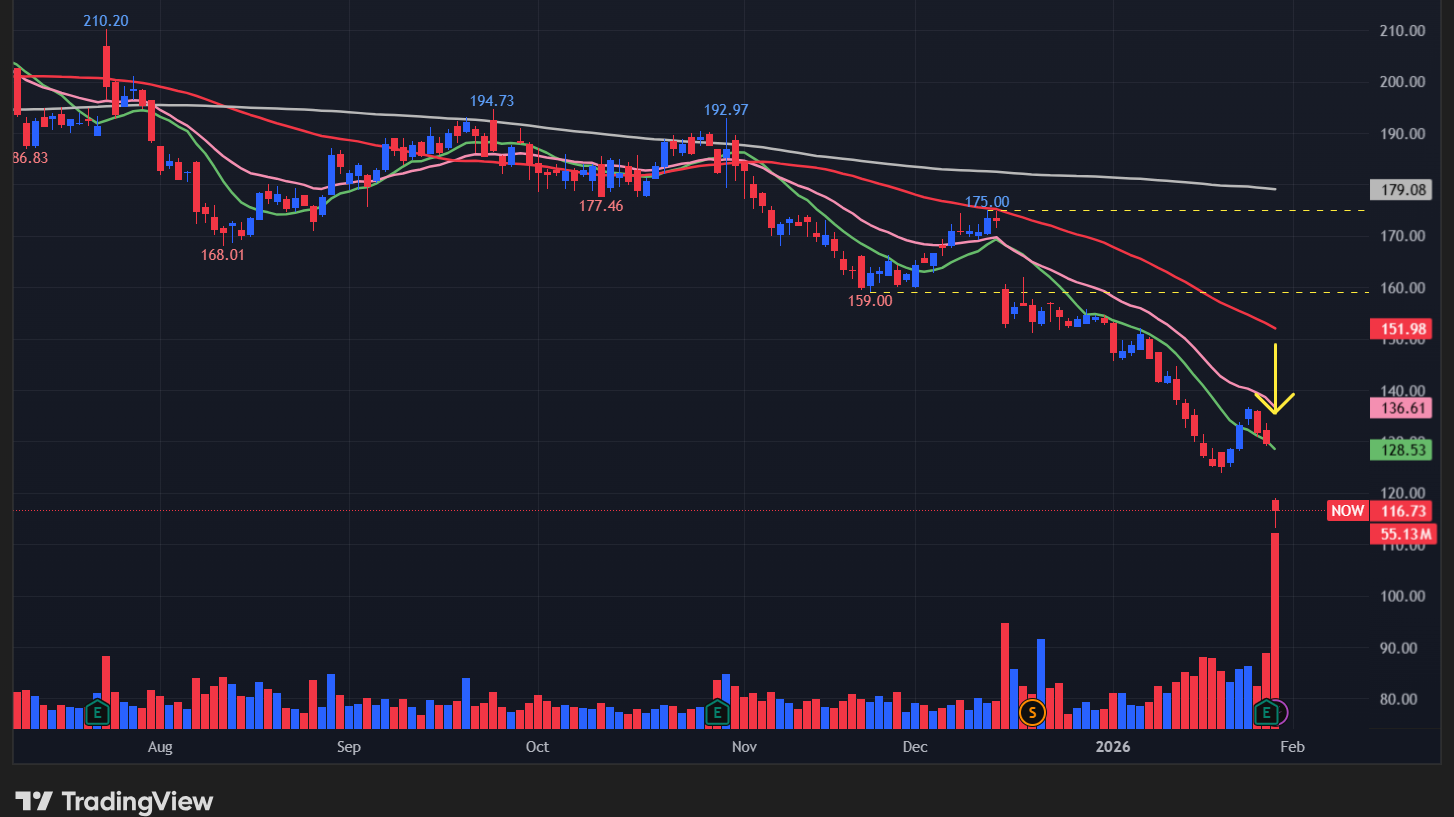The image size is (1454, 817).
Task: Select the red 151.98 moving average label
Action: [1400, 329]
